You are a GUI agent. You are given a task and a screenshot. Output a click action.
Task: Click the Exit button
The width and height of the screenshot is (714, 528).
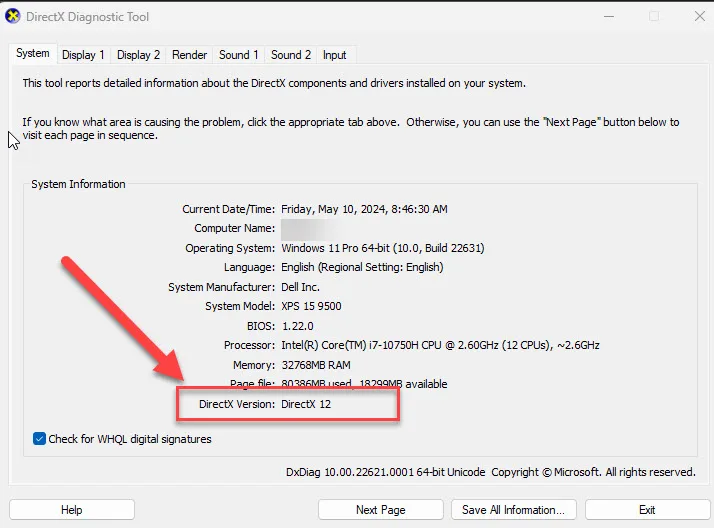(647, 510)
